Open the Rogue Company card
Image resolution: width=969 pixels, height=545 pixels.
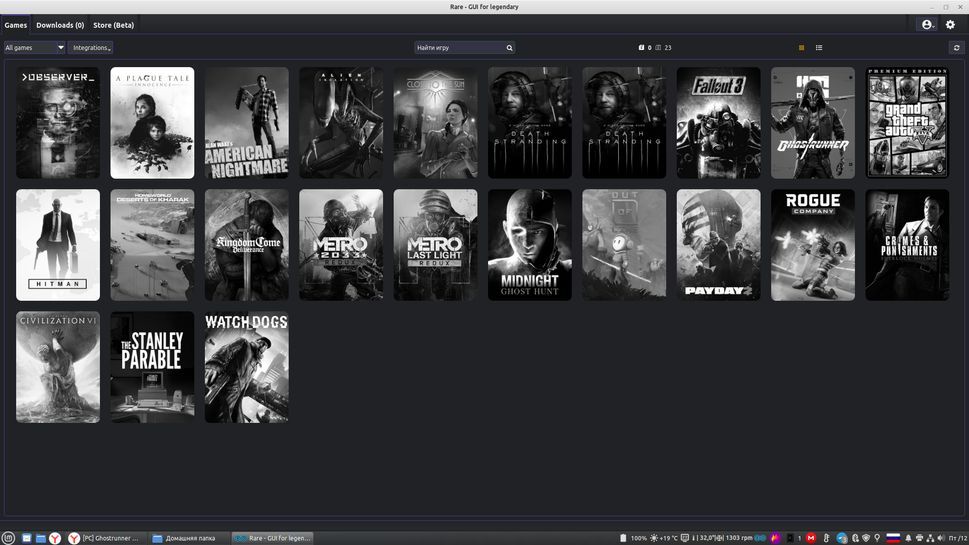tap(813, 245)
